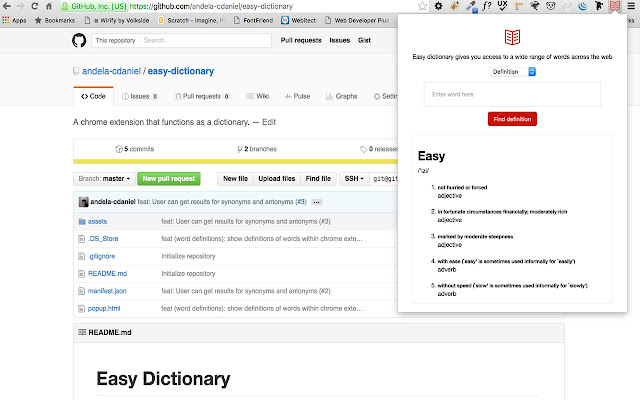Screen dimensions: 640x400
Task: Click the browser address bar URL
Action: [211, 6]
